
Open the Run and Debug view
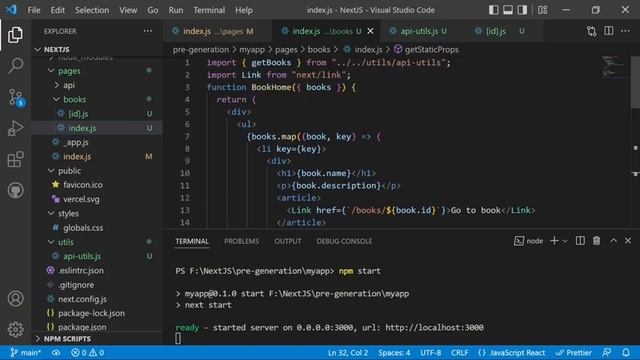coord(16,128)
